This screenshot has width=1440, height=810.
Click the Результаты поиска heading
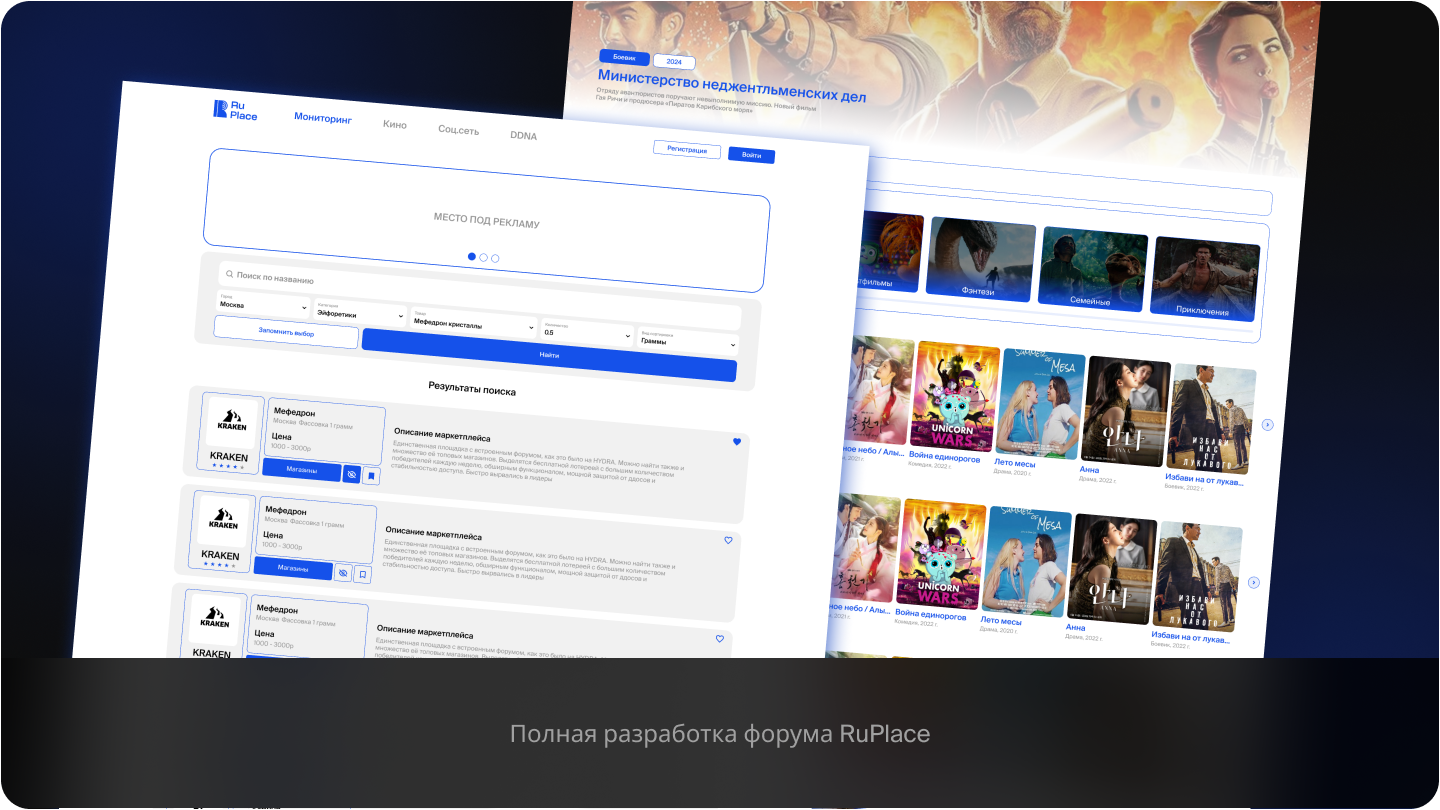(472, 388)
